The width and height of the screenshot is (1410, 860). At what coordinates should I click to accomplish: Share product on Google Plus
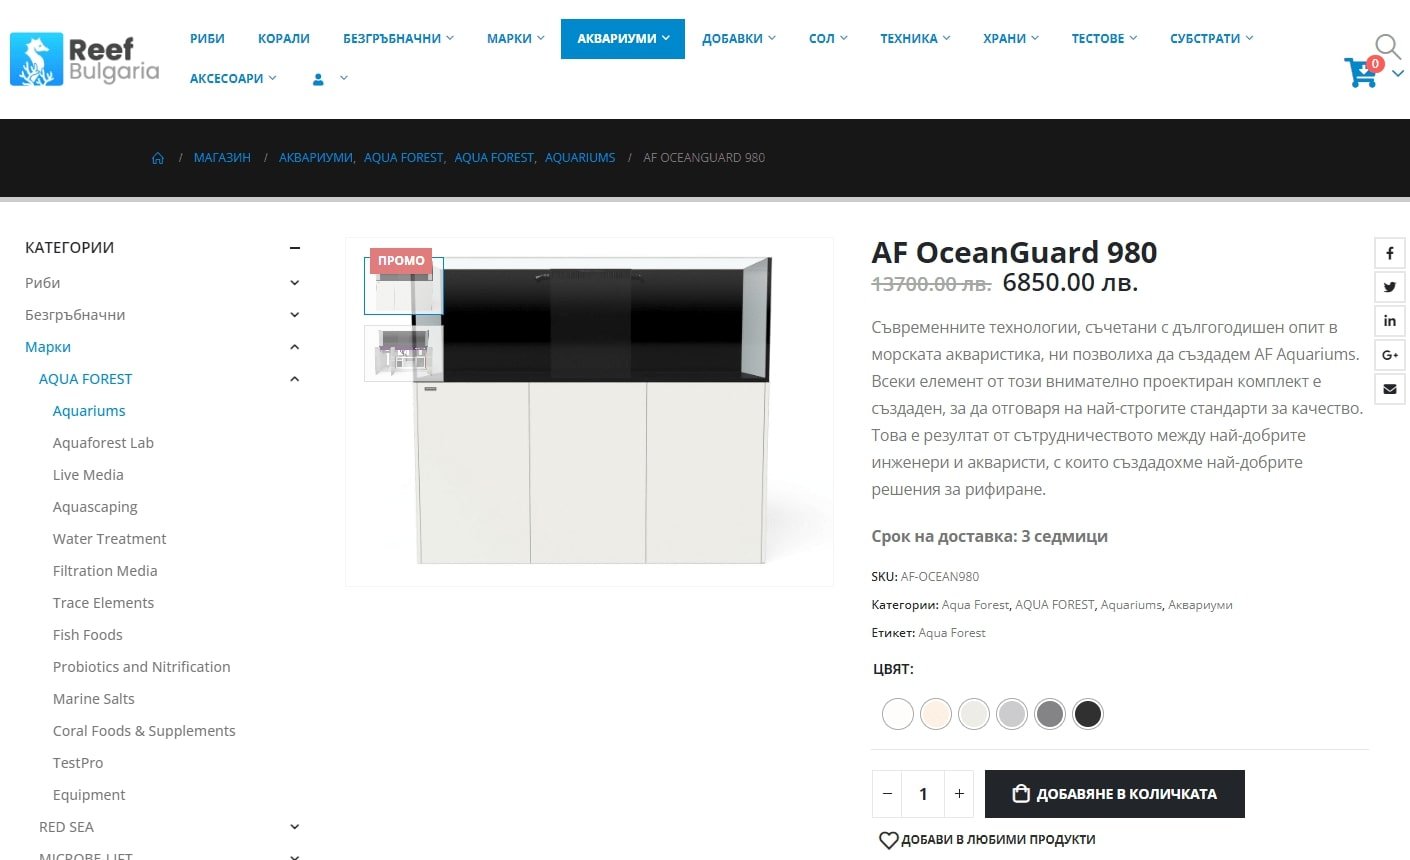(x=1390, y=355)
